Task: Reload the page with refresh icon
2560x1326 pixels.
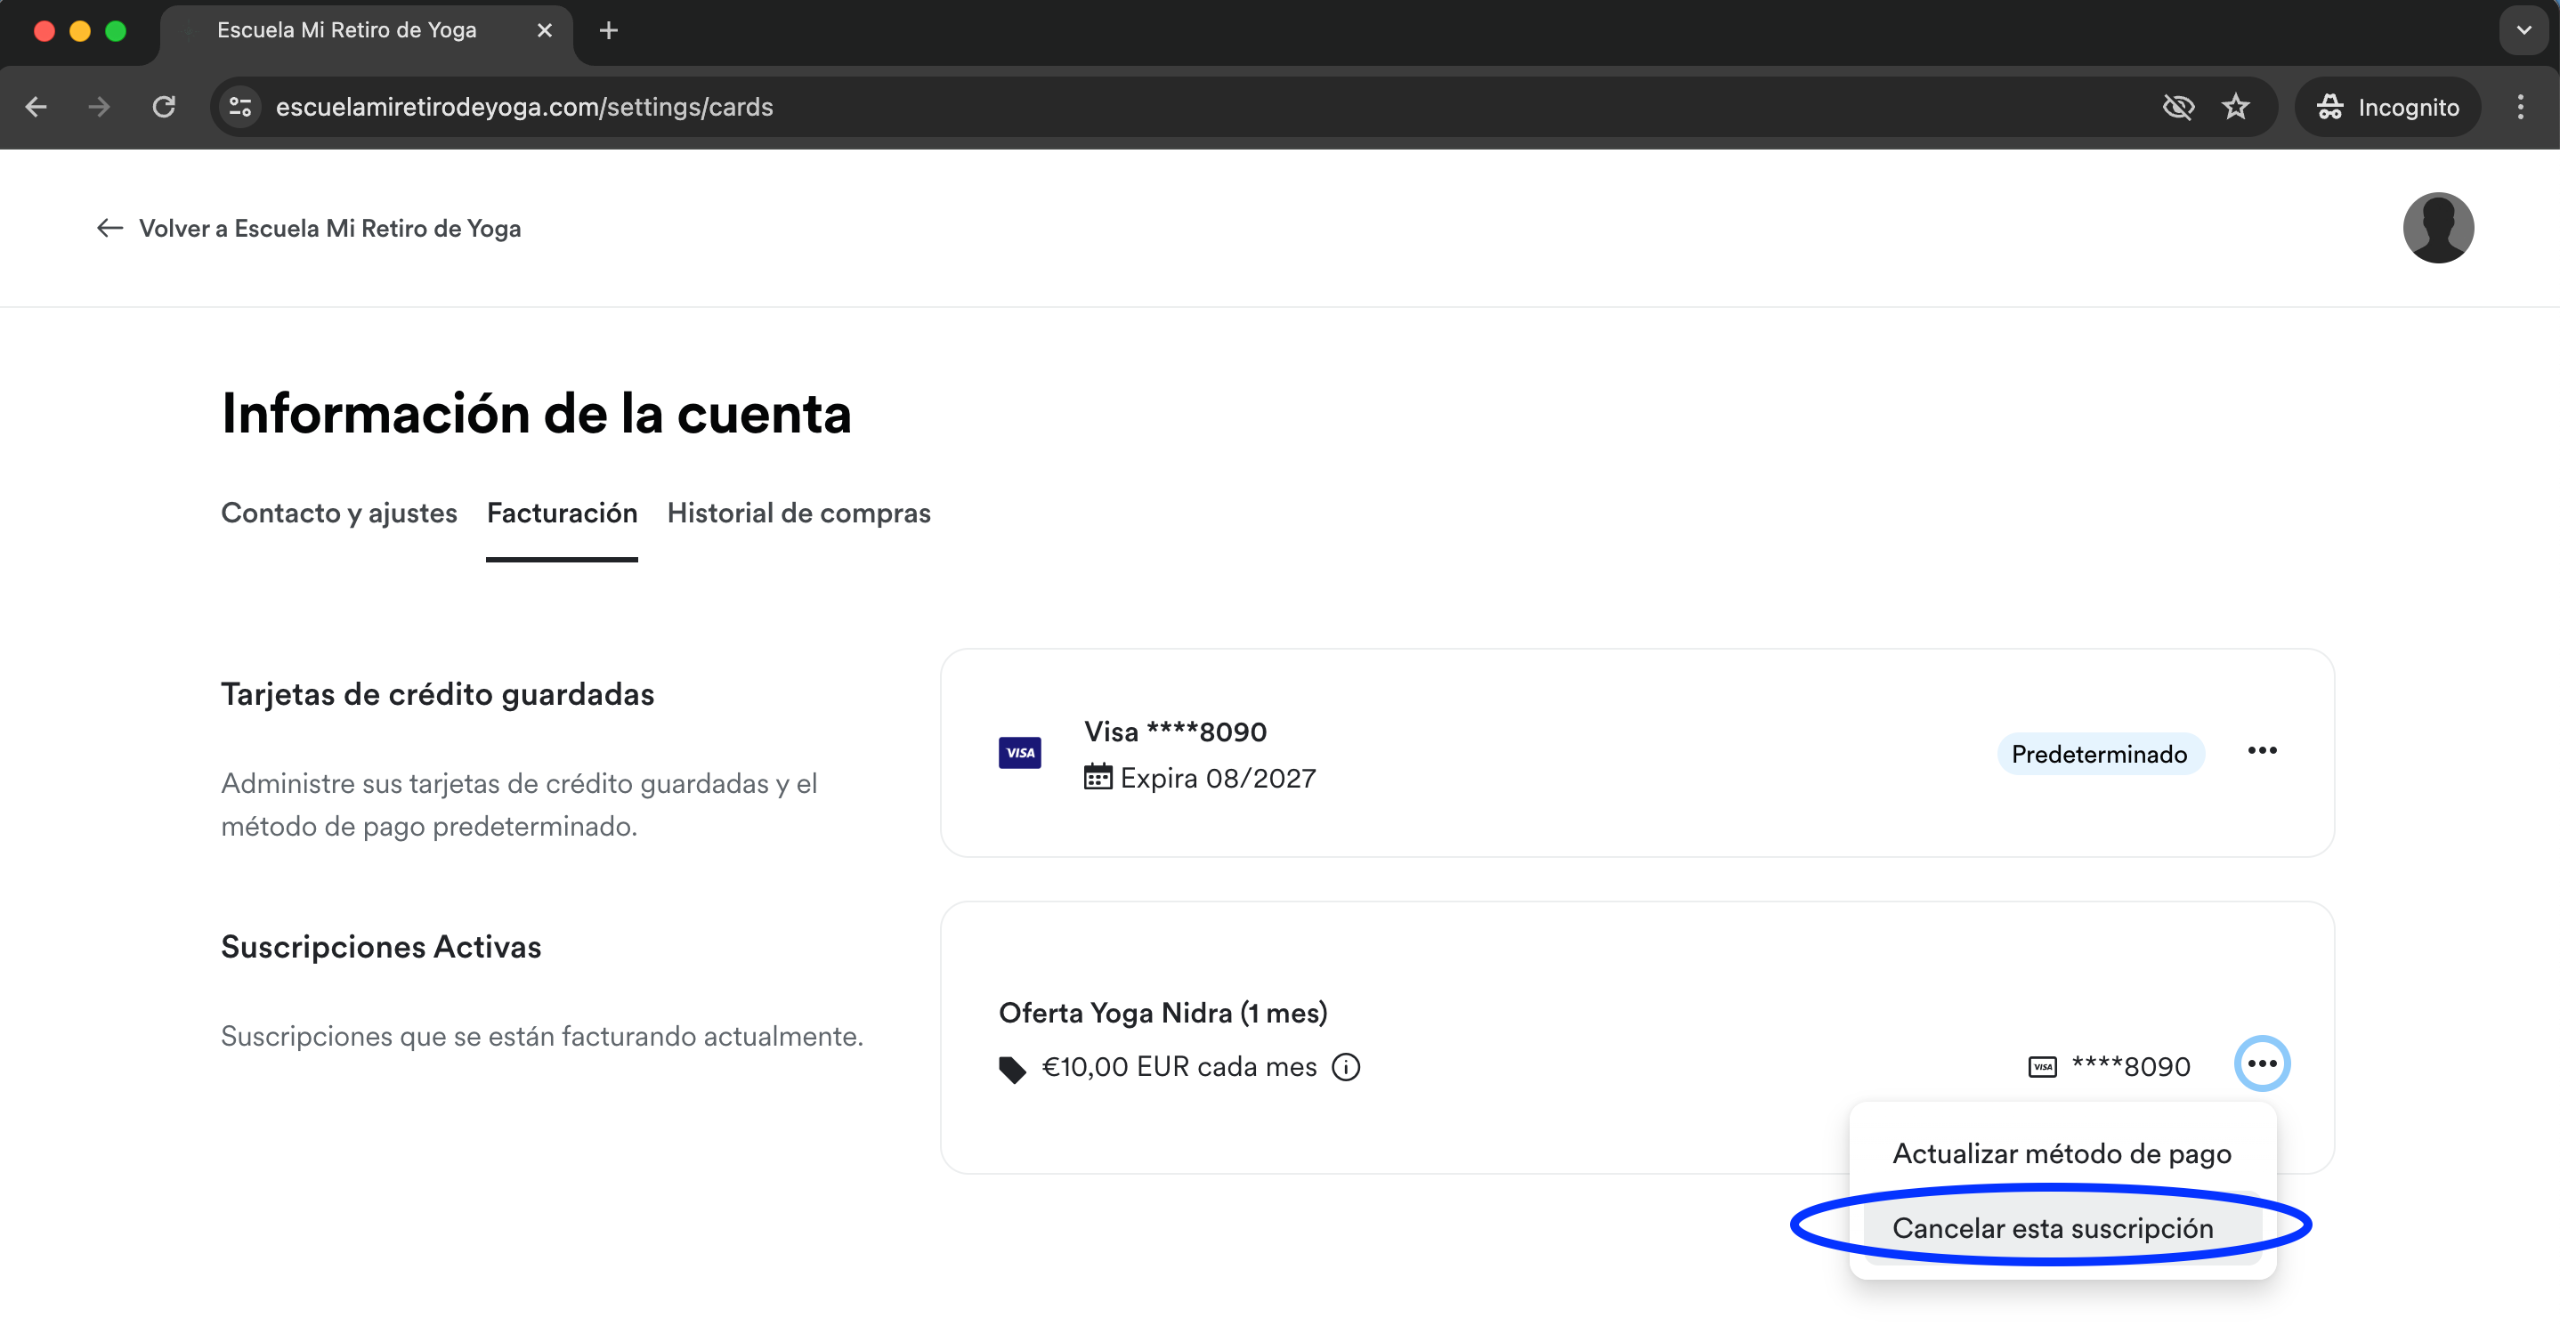Action: coord(164,107)
